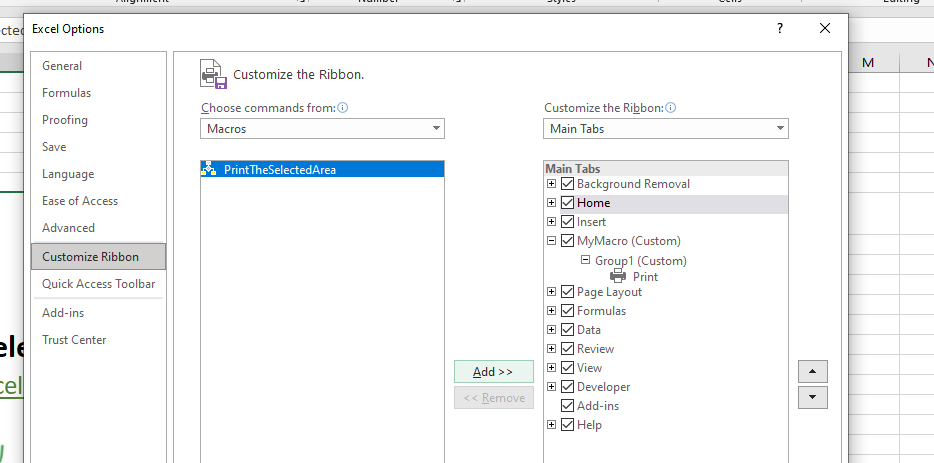Open the Ease of Access category

point(98,201)
